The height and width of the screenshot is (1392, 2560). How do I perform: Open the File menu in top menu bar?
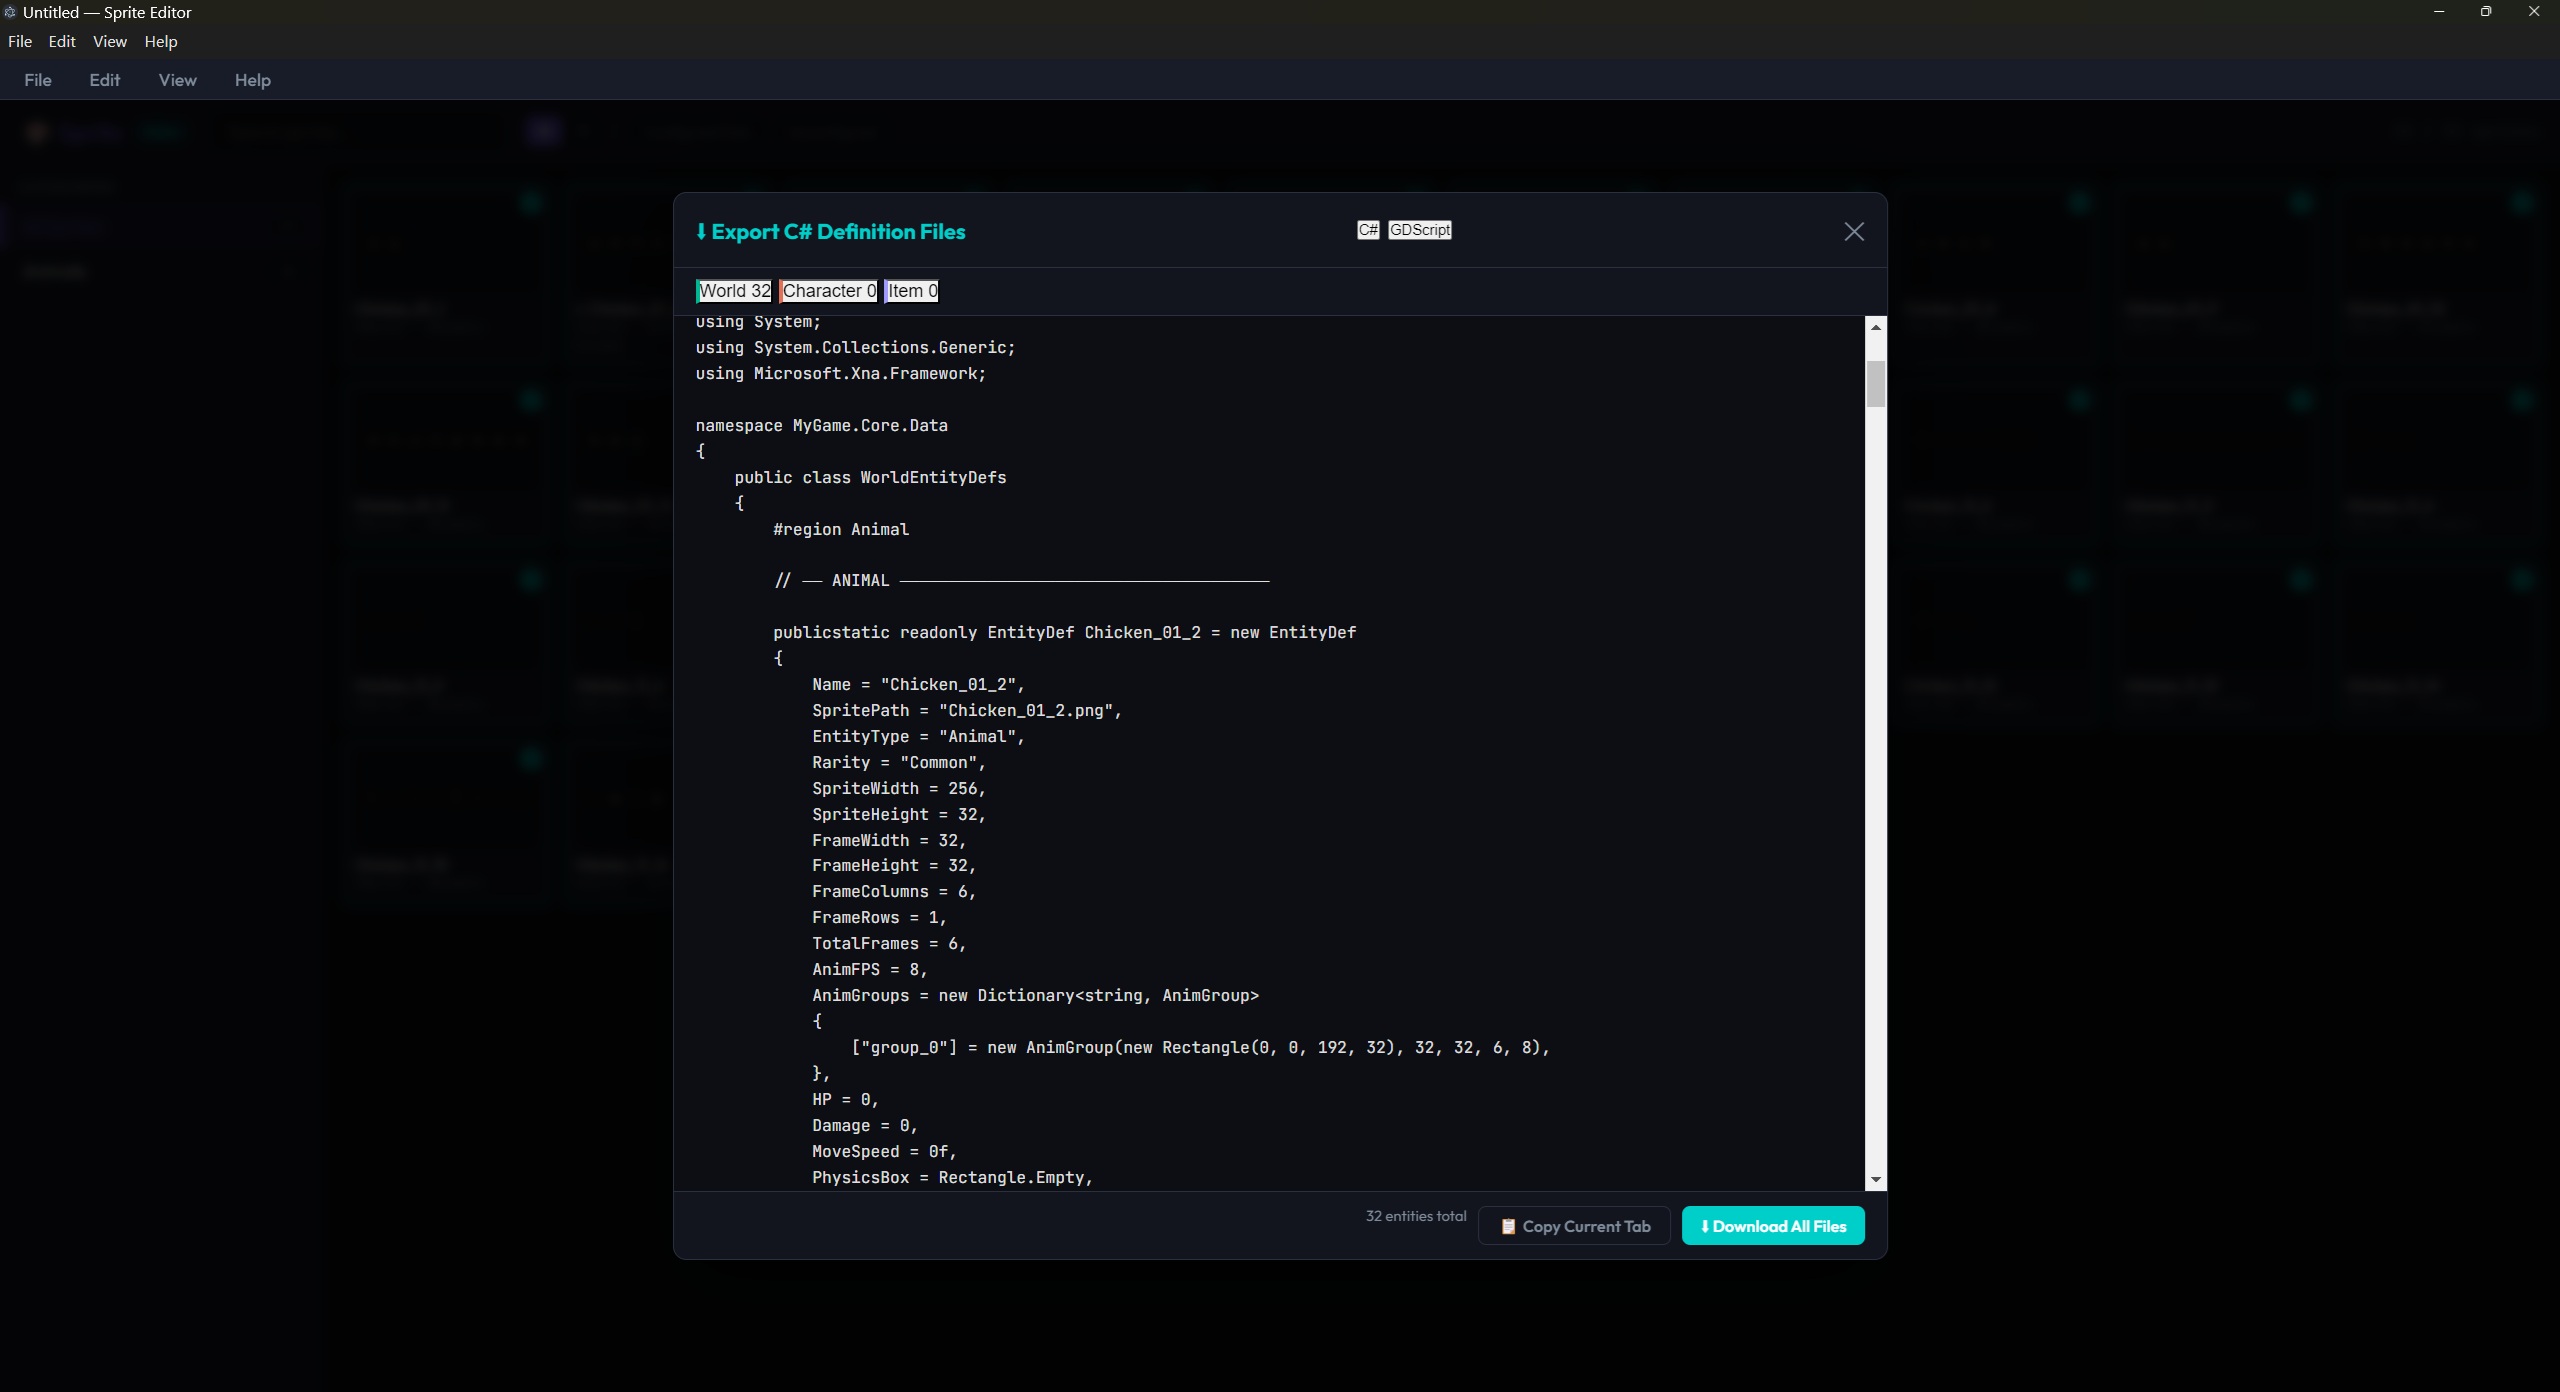[x=20, y=42]
